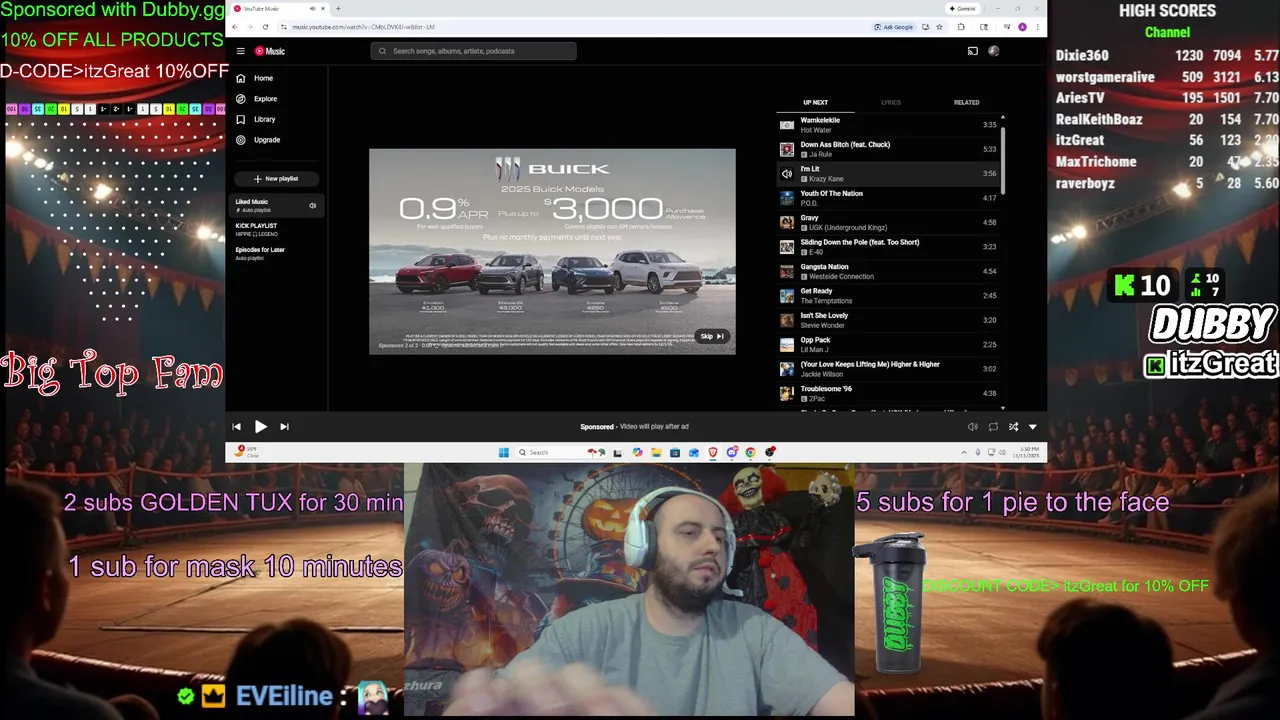The width and height of the screenshot is (1280, 720).
Task: Click the Cast to device icon
Action: coord(972,51)
